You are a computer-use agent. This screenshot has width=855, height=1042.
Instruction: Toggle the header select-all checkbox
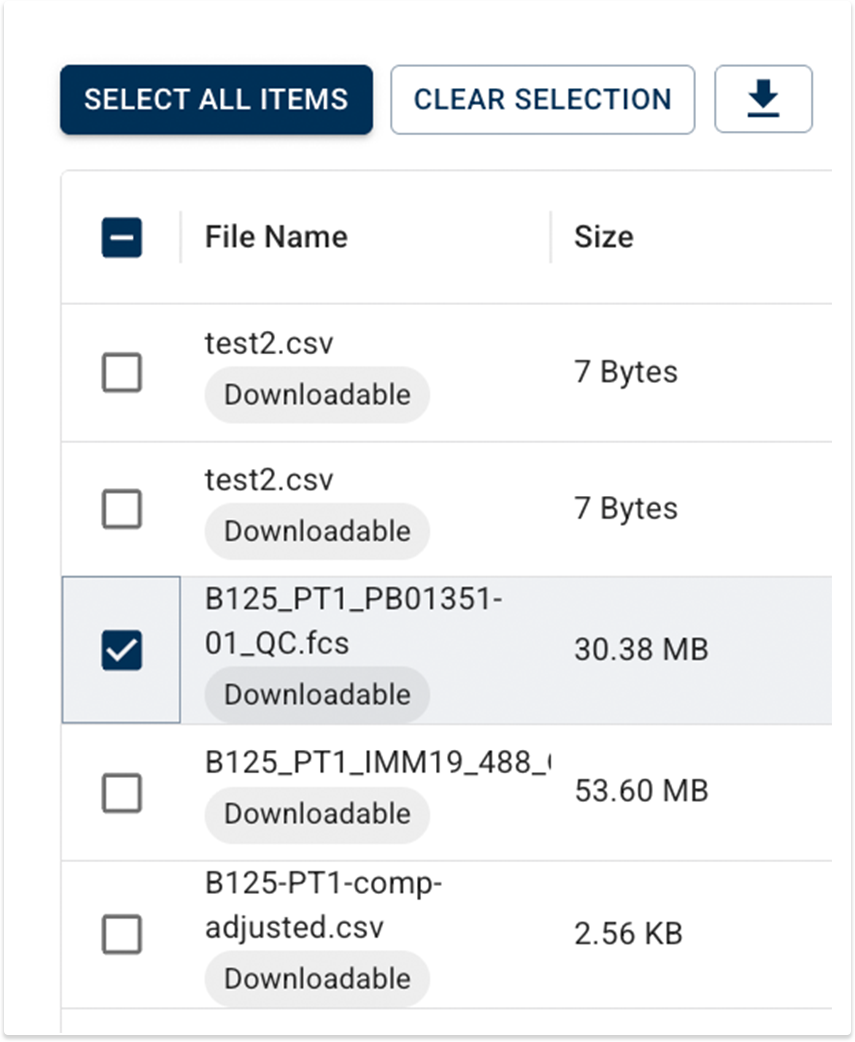pyautogui.click(x=122, y=238)
